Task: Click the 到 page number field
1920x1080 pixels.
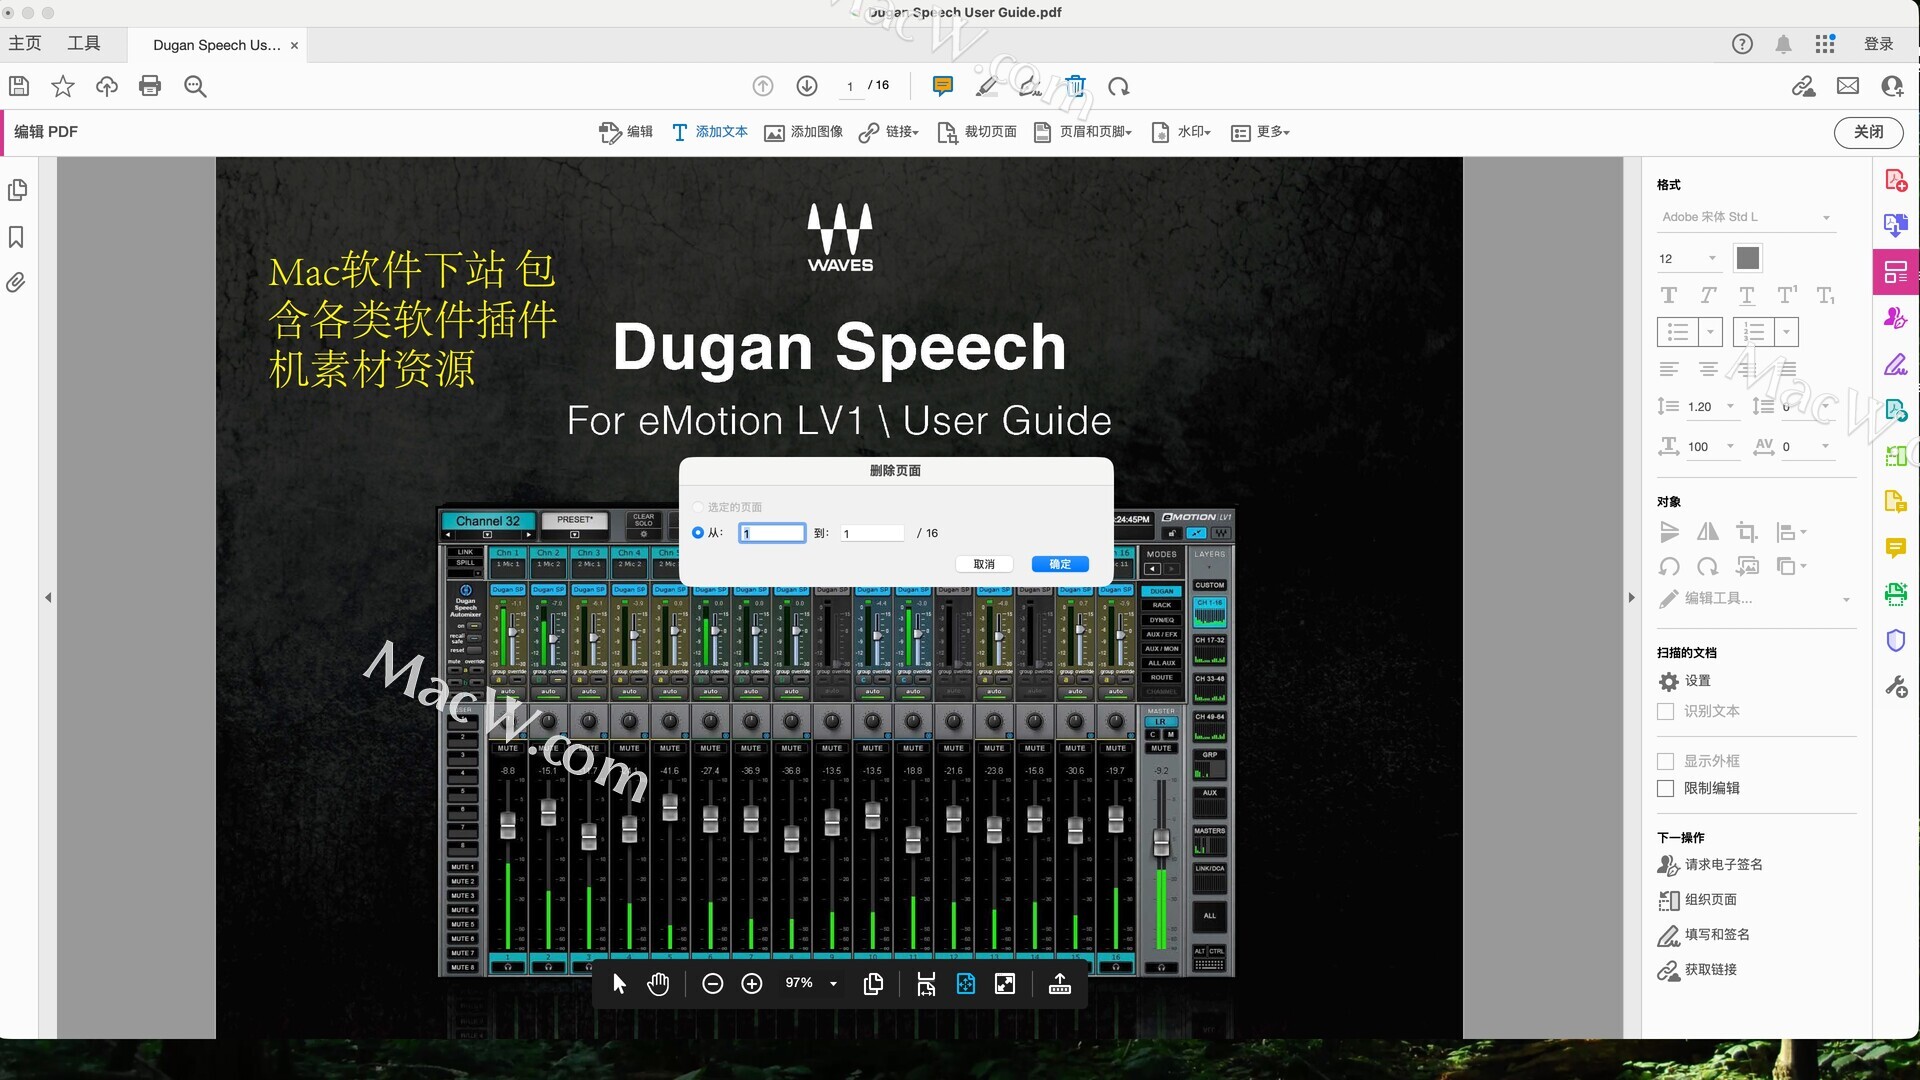Action: click(x=871, y=534)
